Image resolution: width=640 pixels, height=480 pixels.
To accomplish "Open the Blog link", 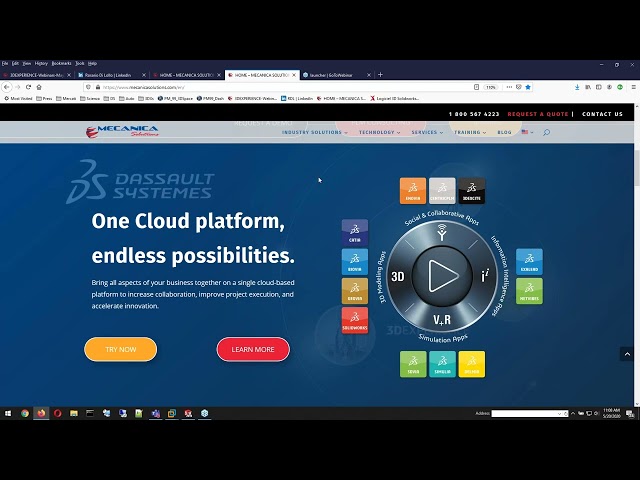I will [504, 132].
